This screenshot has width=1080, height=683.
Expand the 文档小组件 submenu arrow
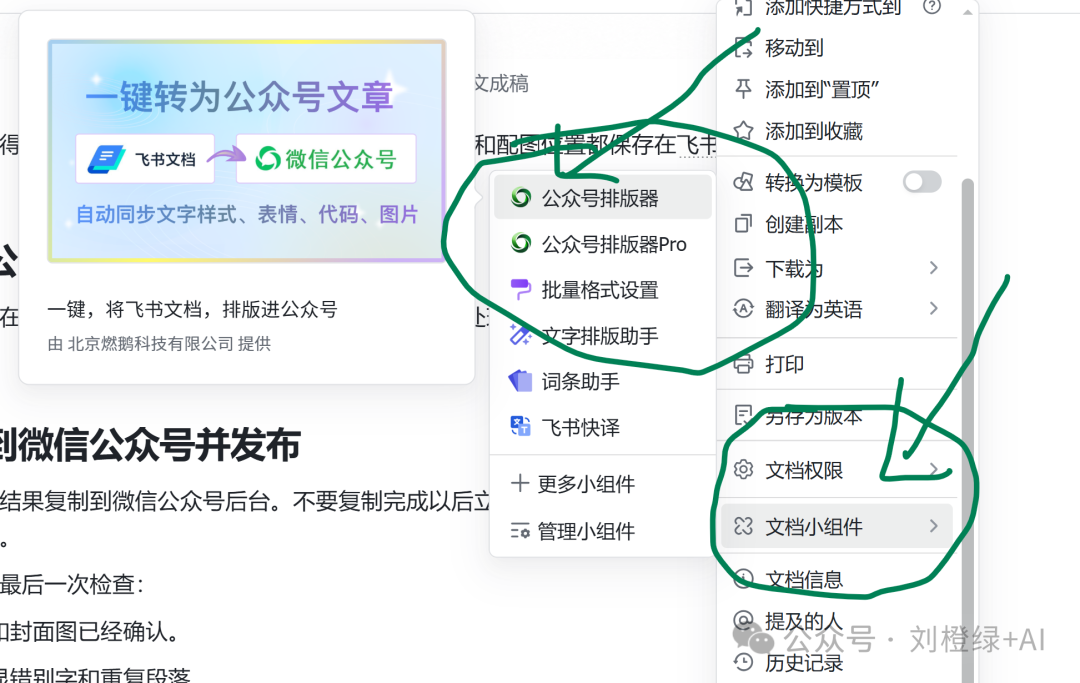click(933, 527)
